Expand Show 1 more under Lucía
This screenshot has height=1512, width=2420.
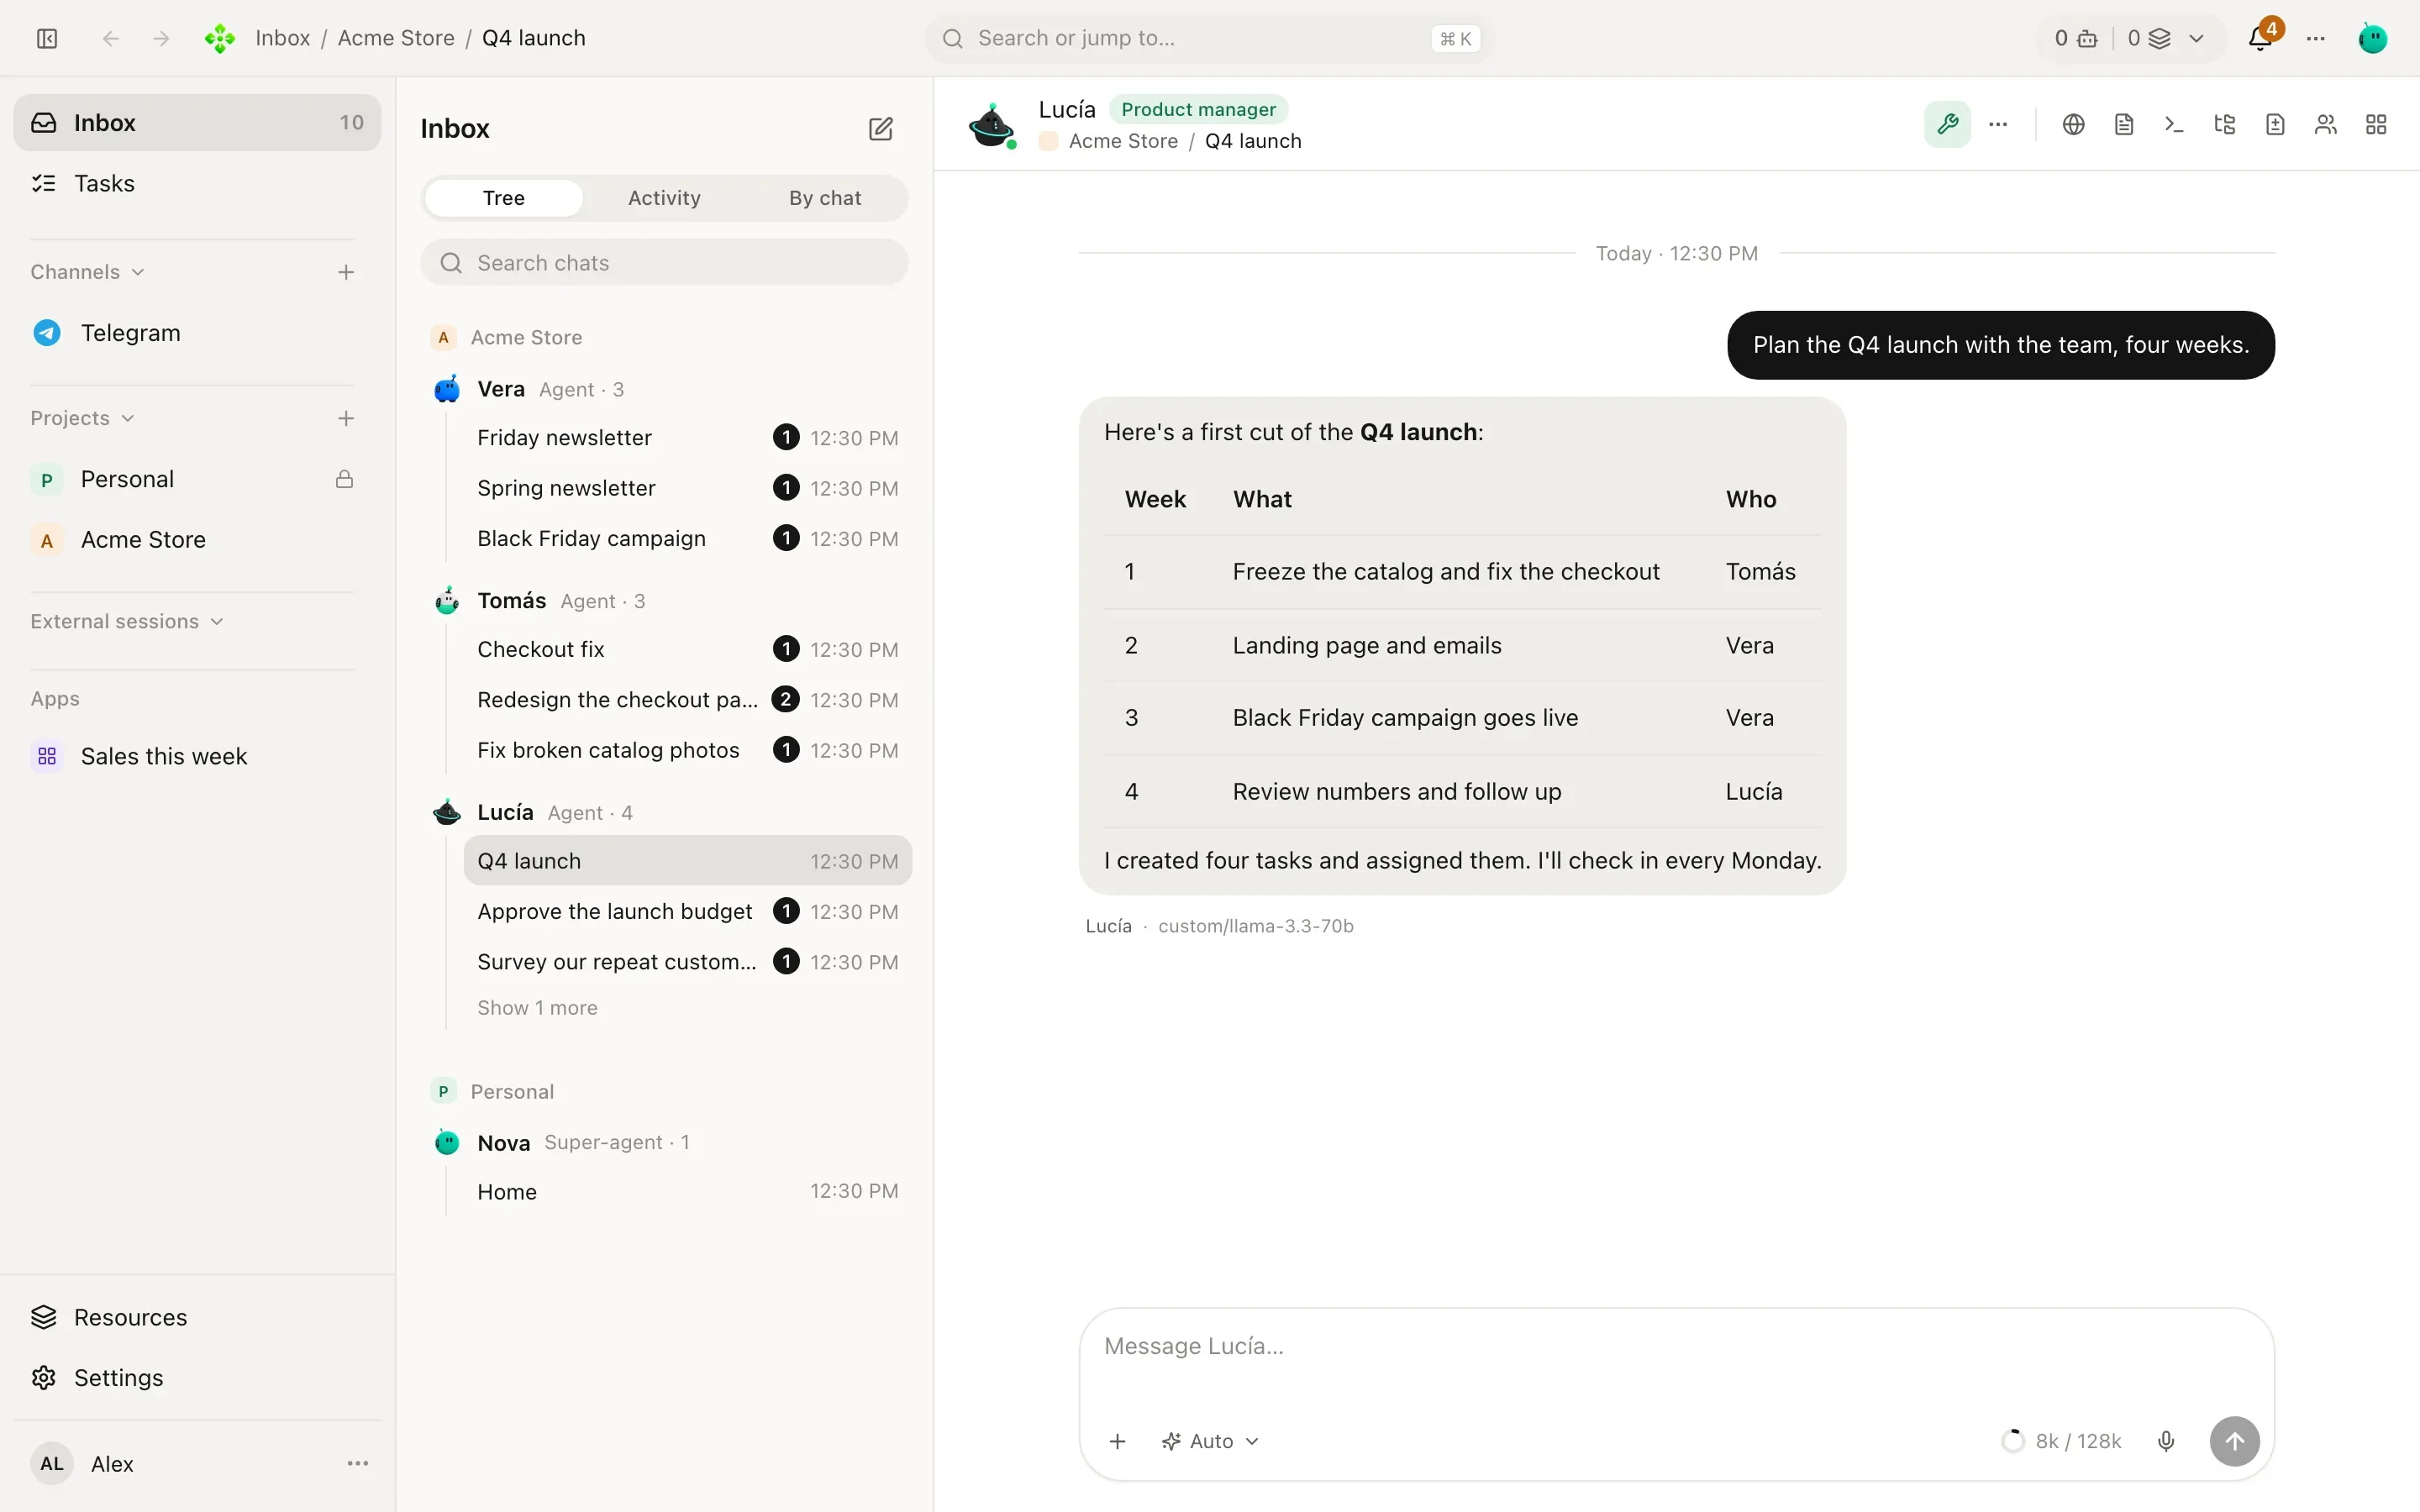537,1008
